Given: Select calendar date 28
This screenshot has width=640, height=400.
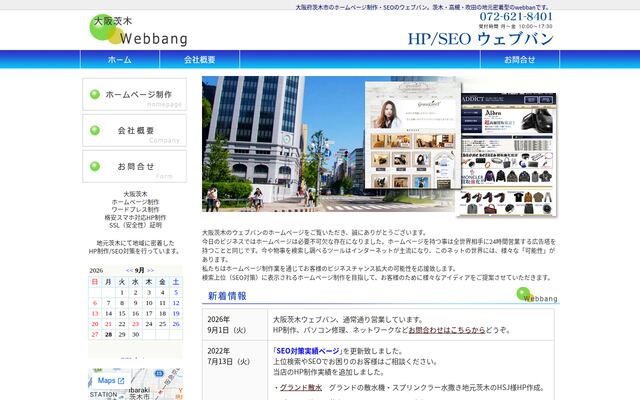Looking at the screenshot, I should click(x=108, y=334).
